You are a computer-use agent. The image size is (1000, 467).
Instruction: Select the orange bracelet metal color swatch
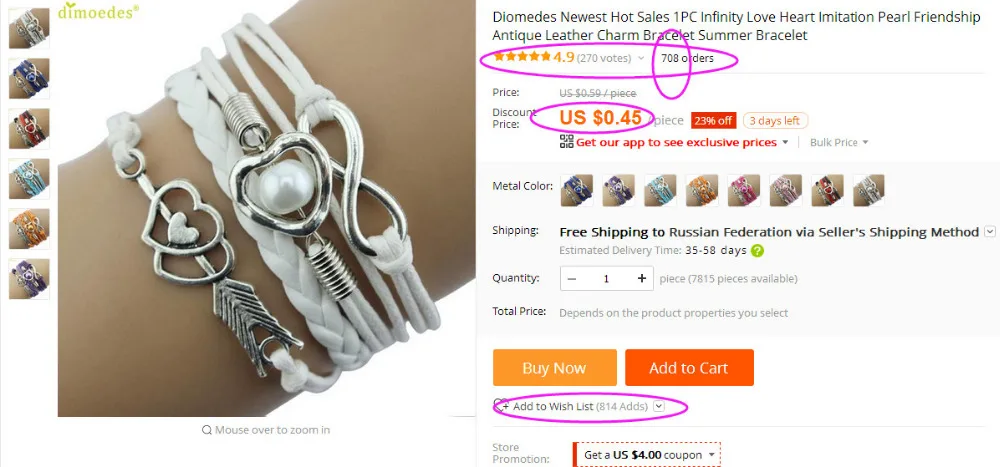pos(702,190)
